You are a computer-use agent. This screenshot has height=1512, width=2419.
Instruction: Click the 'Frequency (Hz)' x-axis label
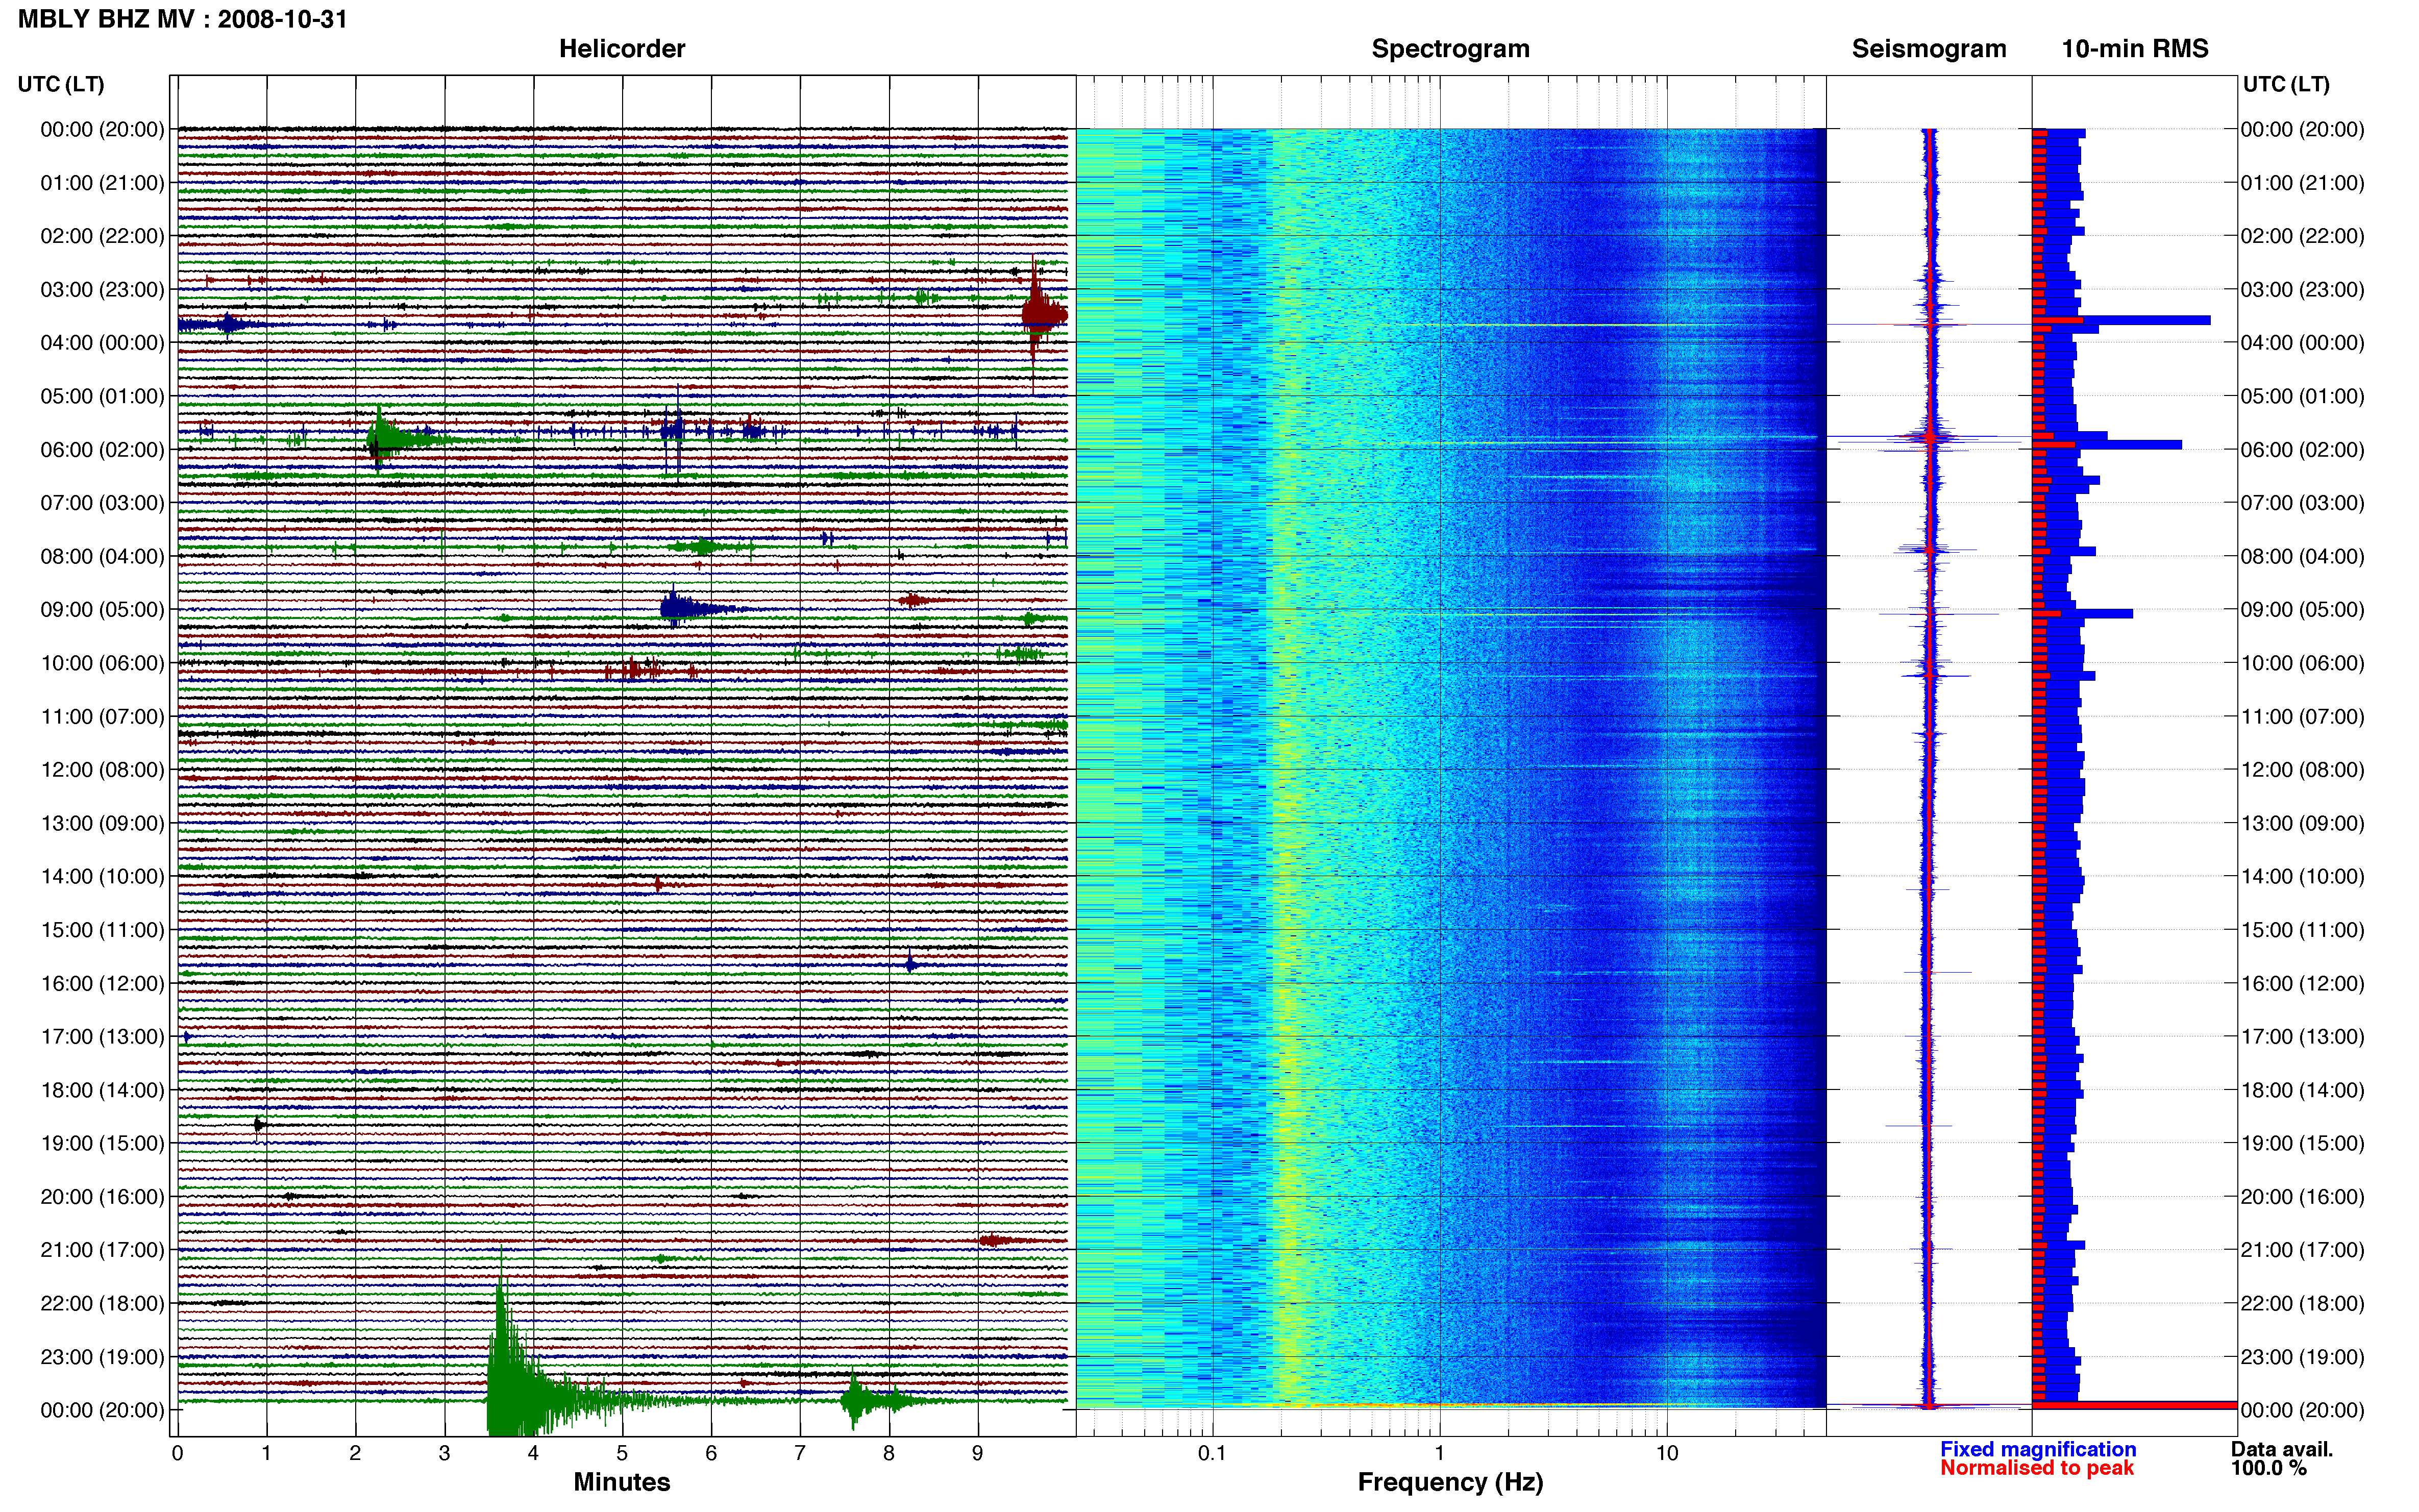click(x=1450, y=1482)
